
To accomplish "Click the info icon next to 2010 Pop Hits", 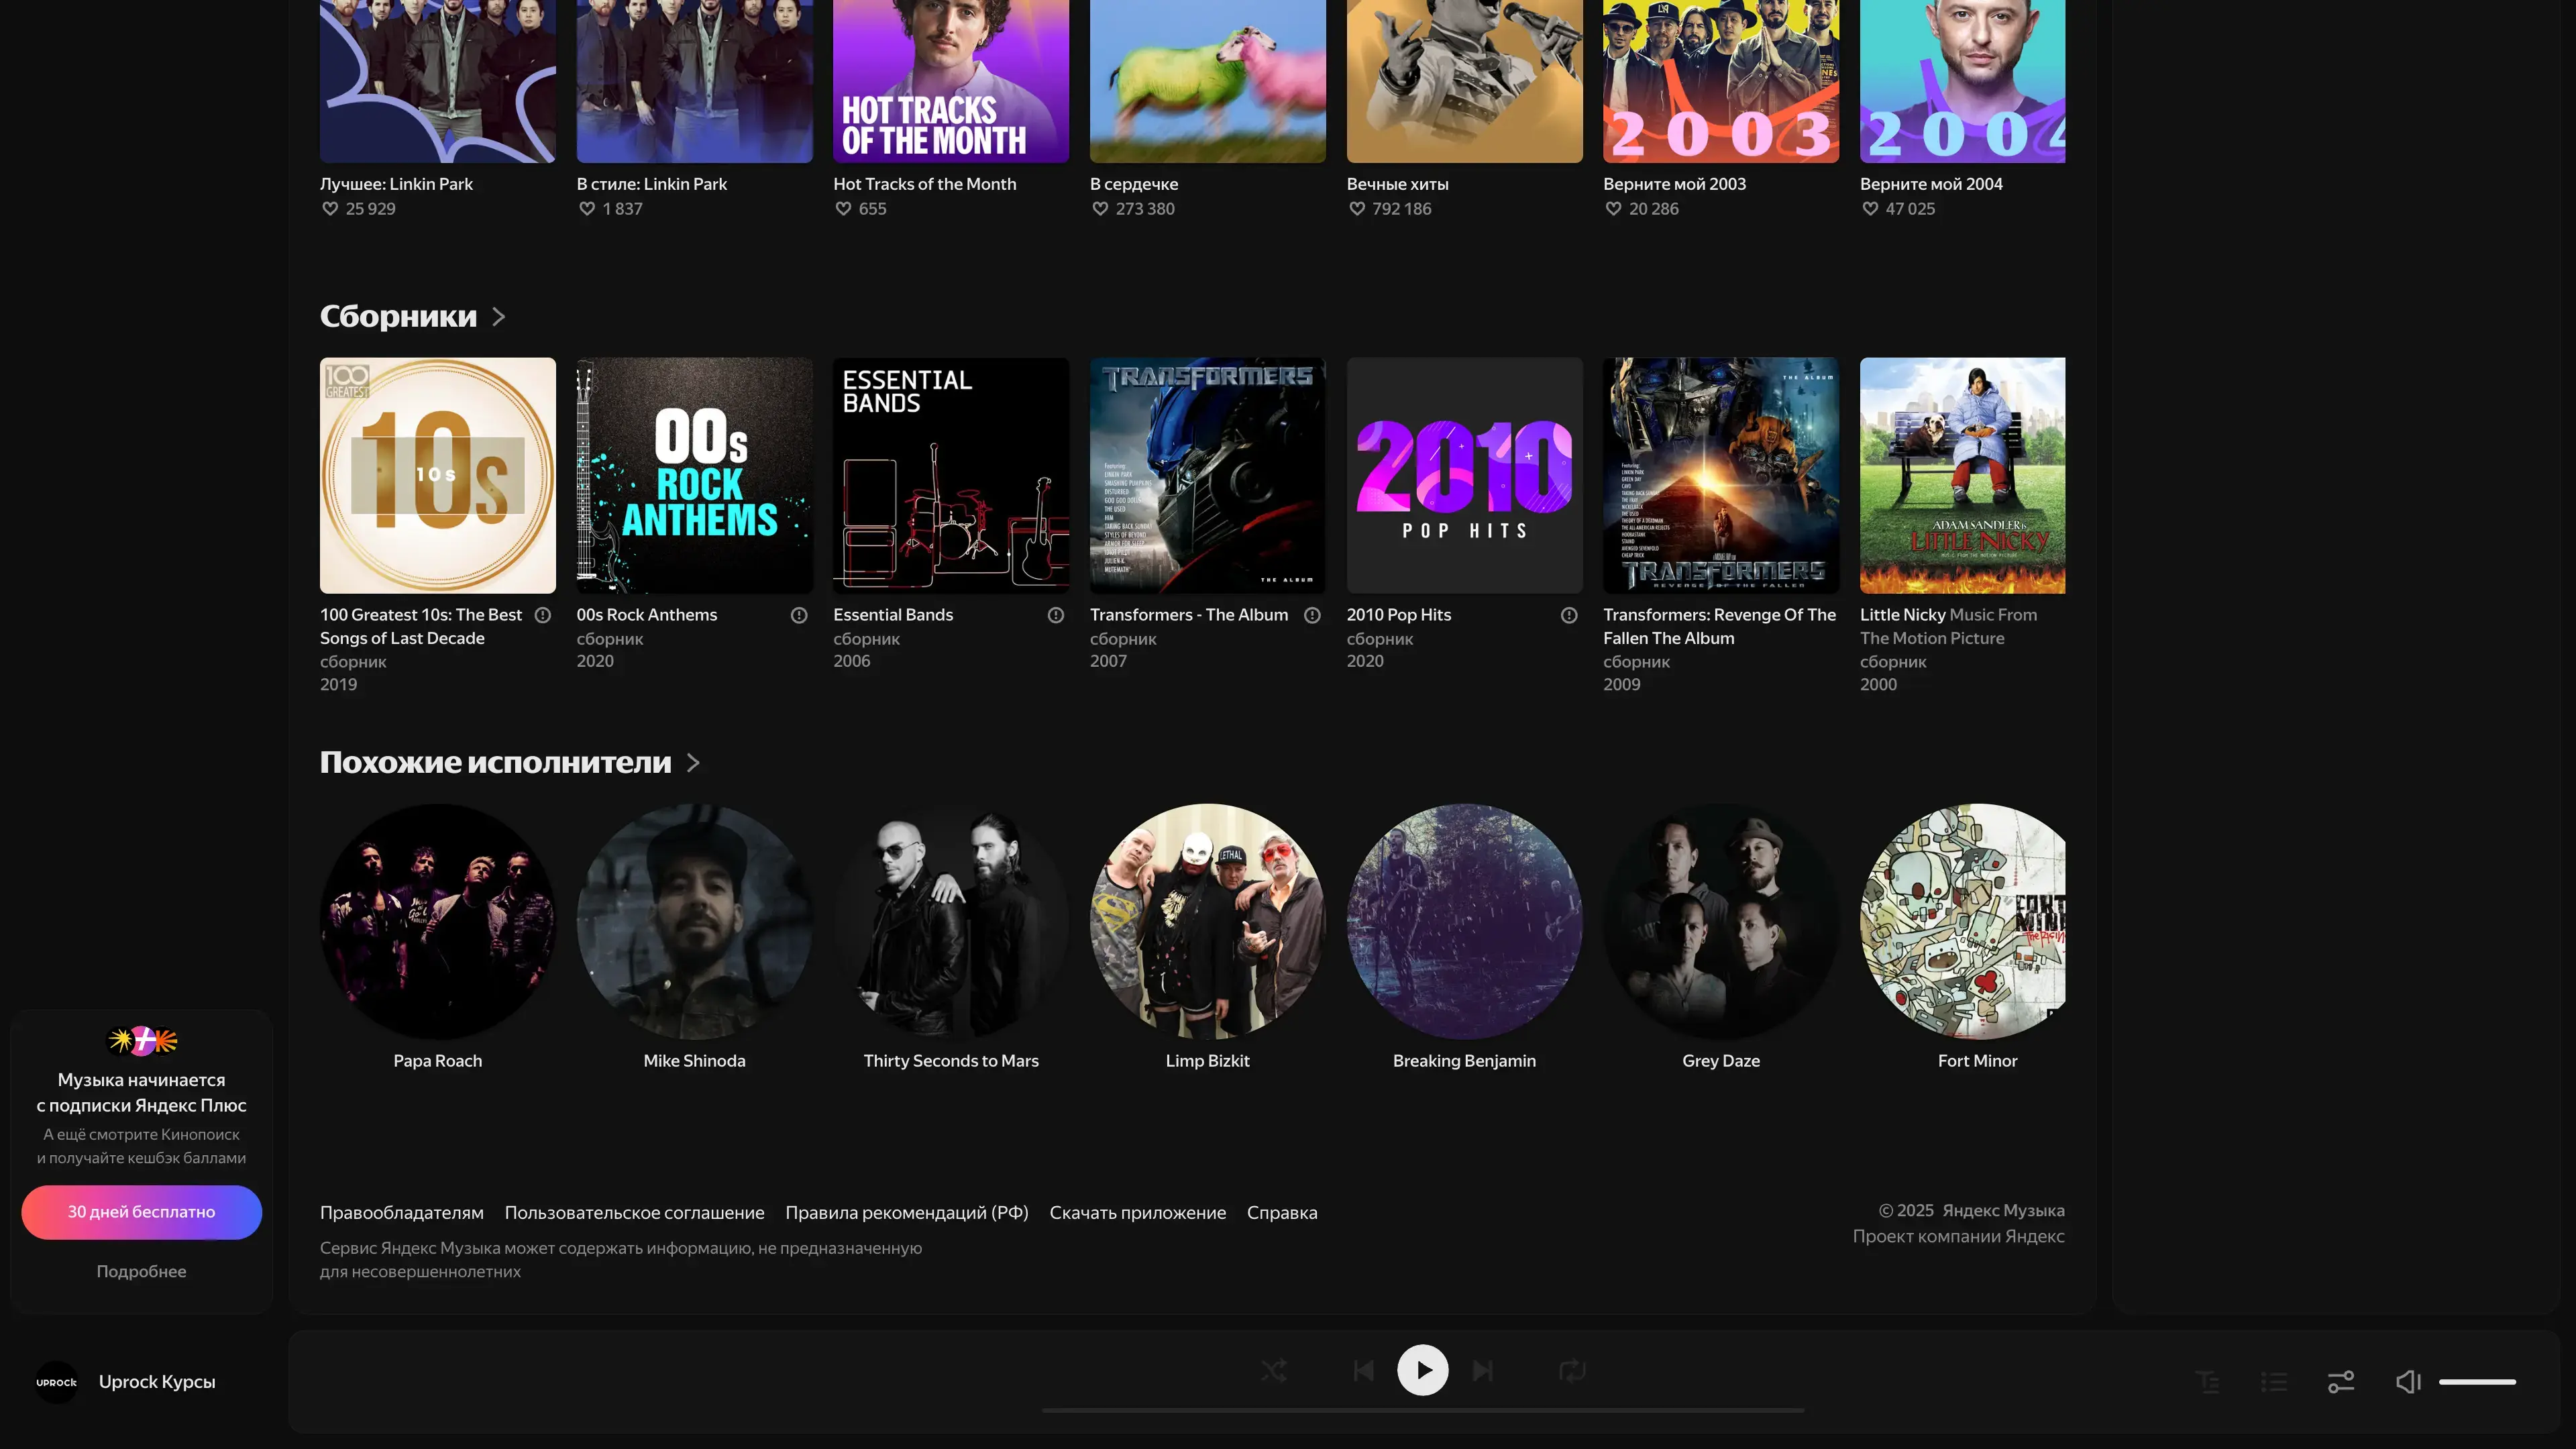I will click(1568, 615).
